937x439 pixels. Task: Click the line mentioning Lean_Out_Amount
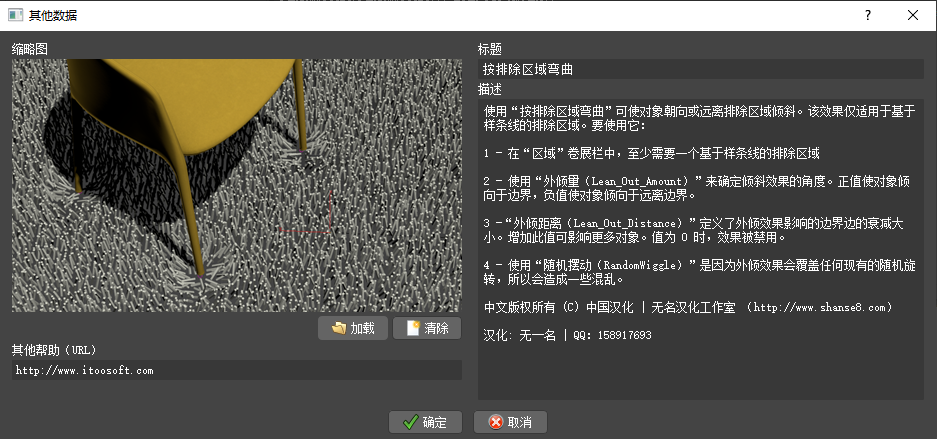pos(699,181)
